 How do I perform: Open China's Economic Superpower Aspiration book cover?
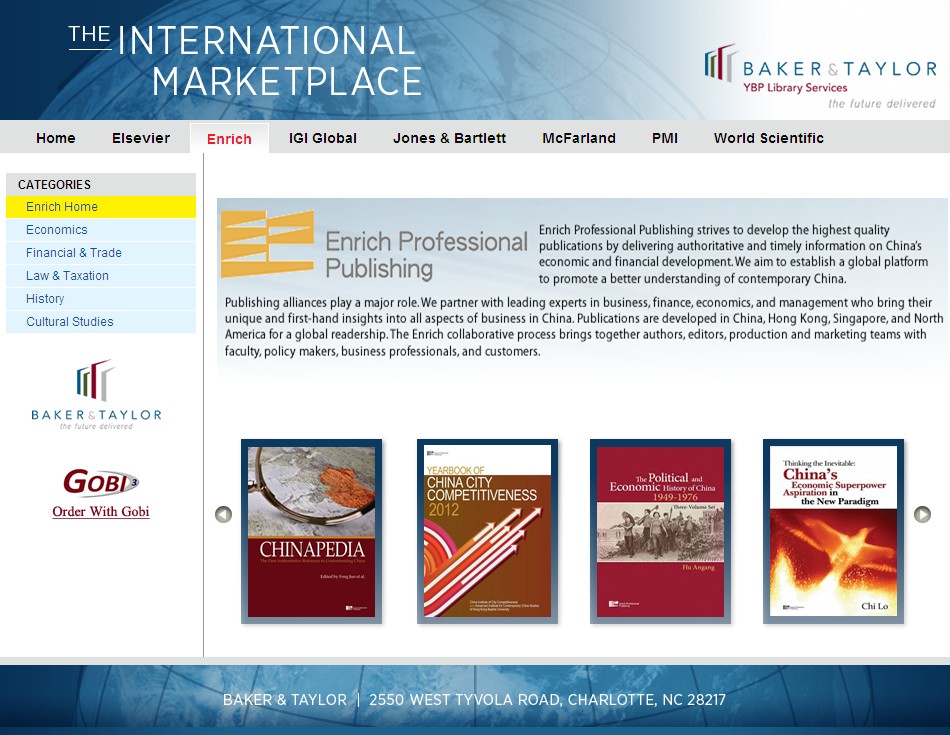pos(833,531)
